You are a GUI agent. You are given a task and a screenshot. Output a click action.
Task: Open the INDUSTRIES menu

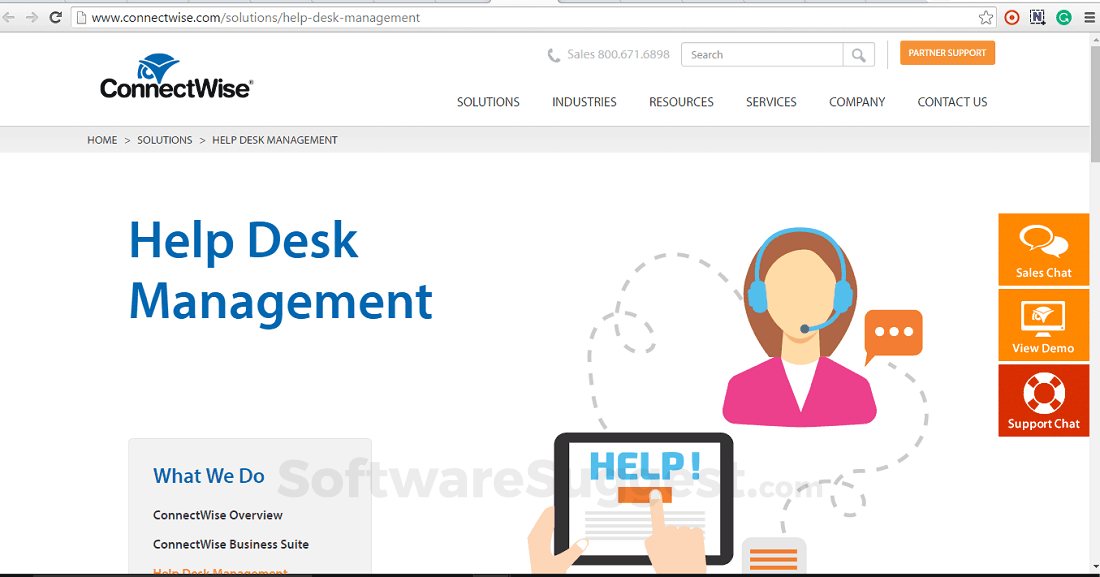pos(584,102)
